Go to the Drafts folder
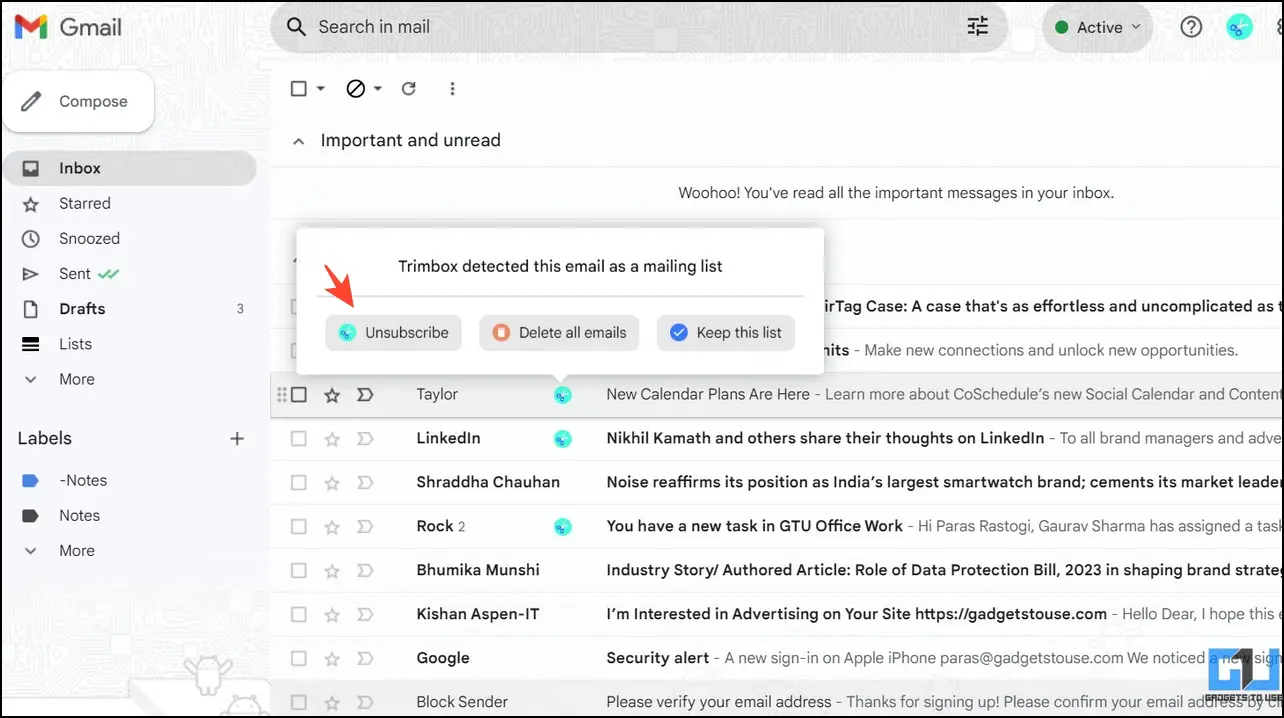1284x718 pixels. pyautogui.click(x=82, y=309)
